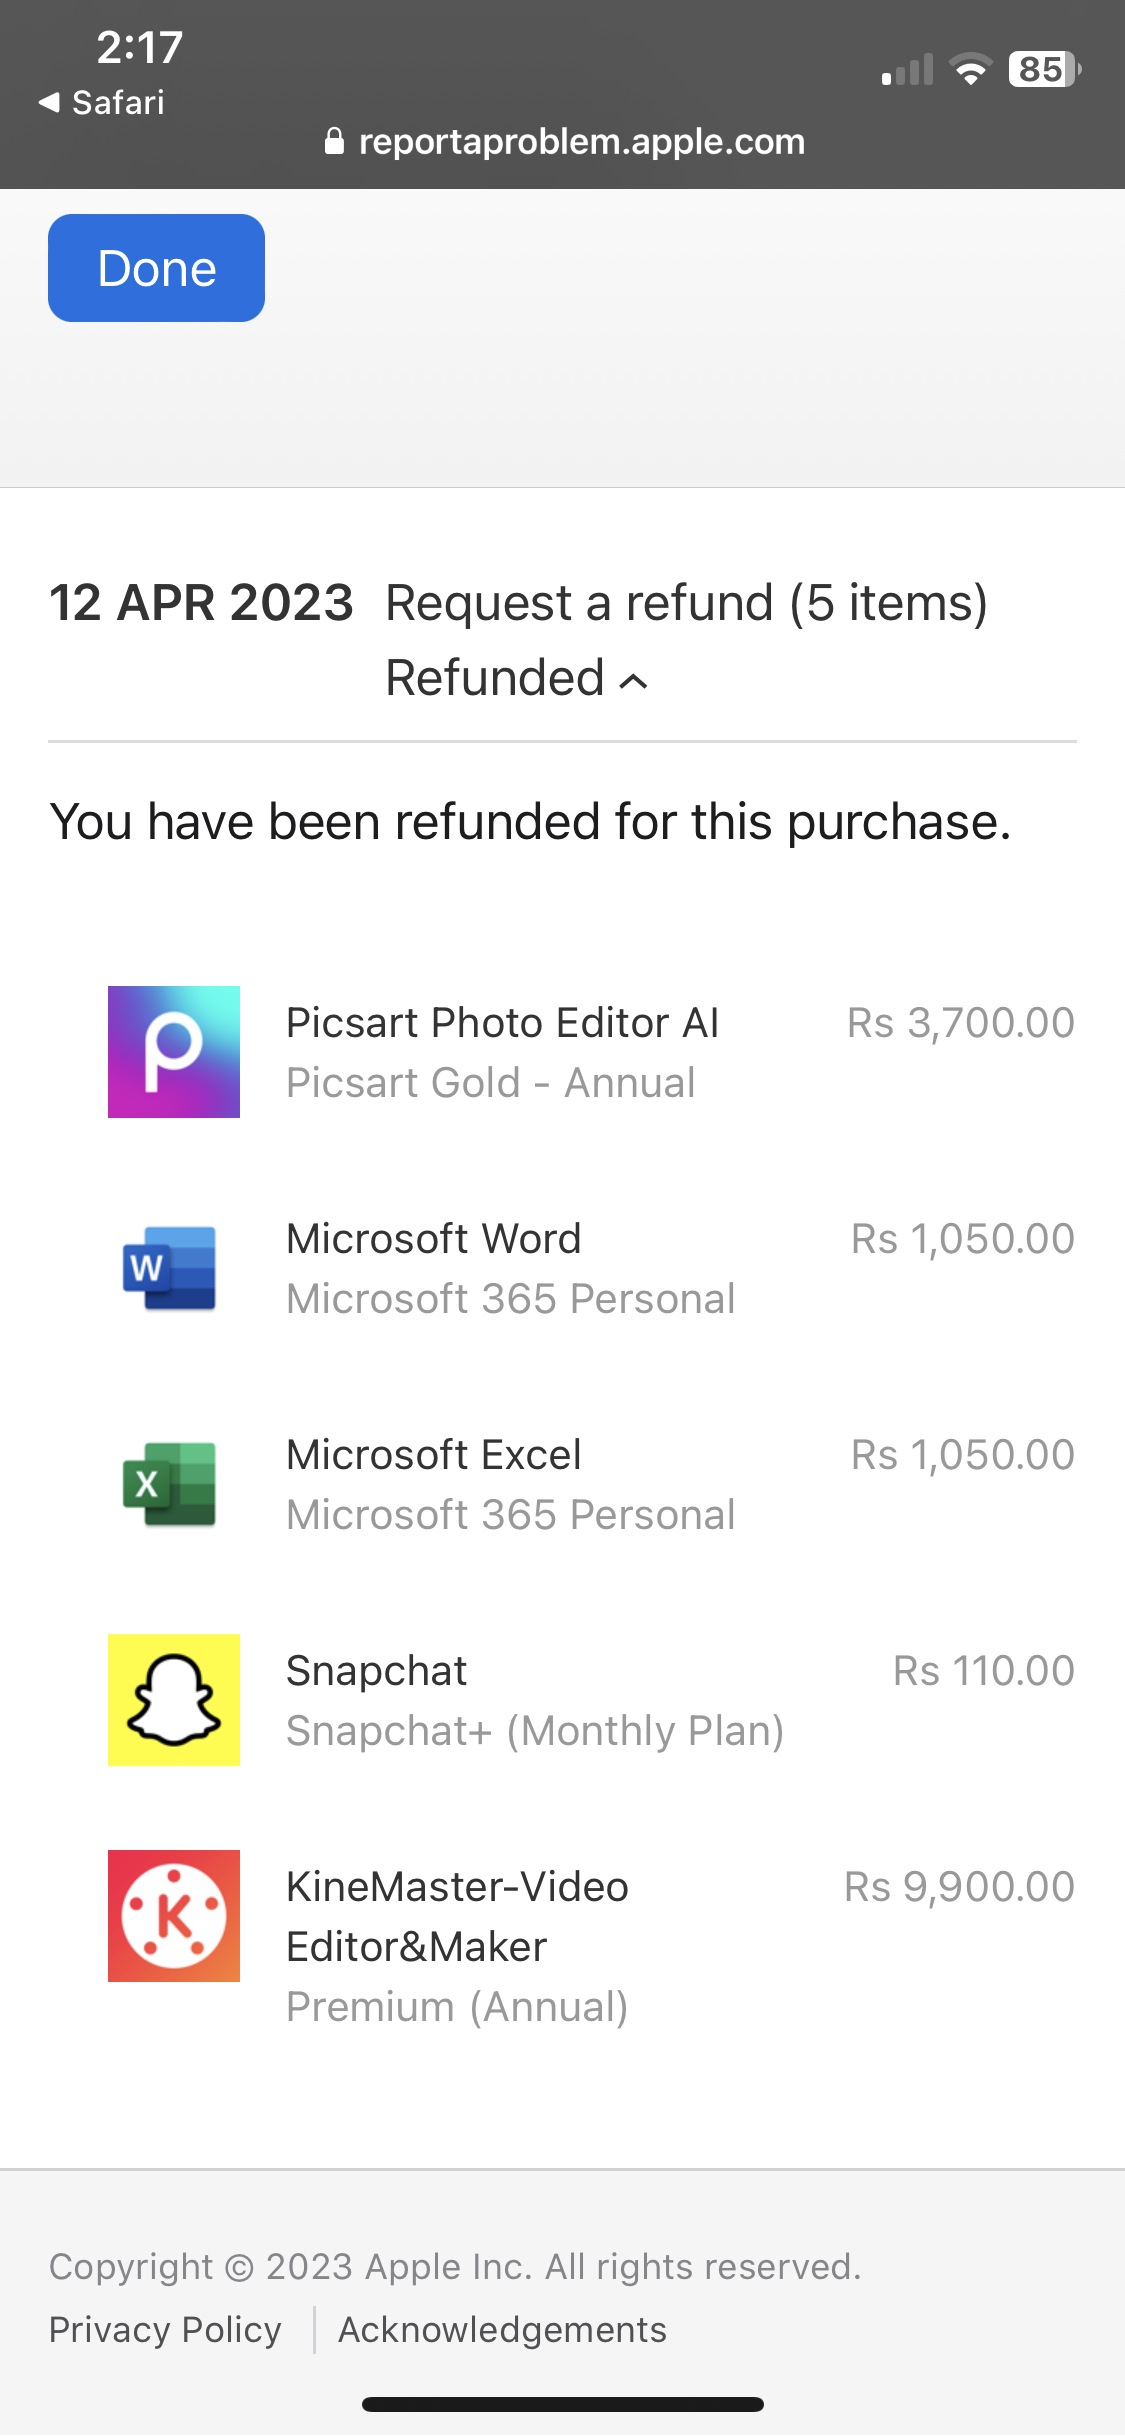Viewport: 1125px width, 2436px height.
Task: Tap the reportaproblem.apple.com address bar
Action: click(565, 142)
